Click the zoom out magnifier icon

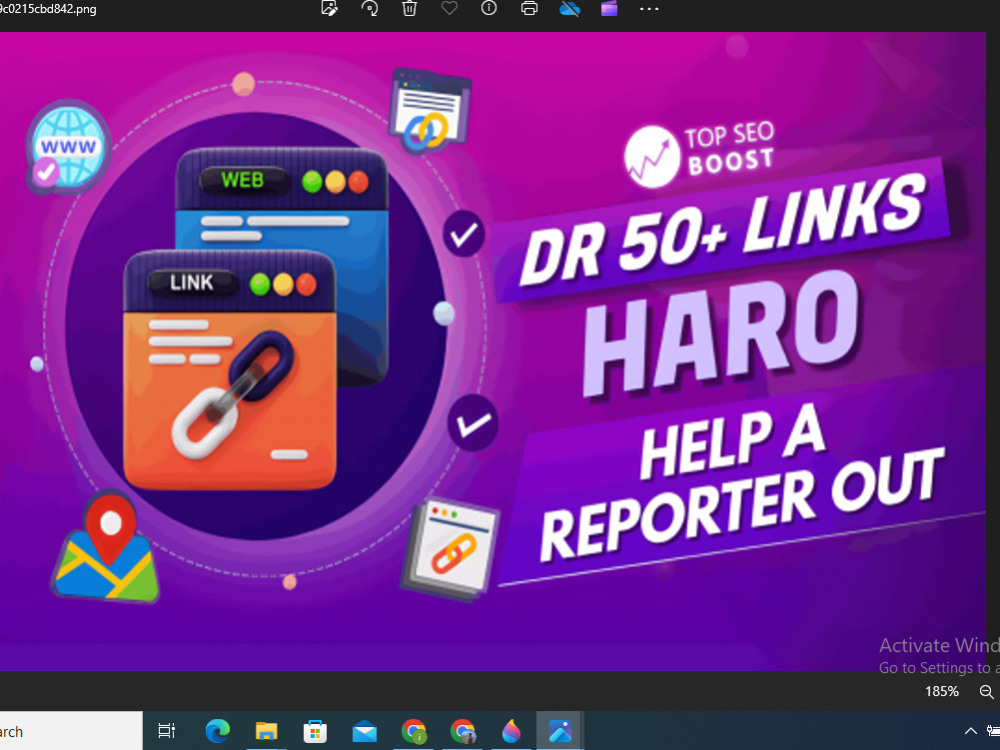987,691
